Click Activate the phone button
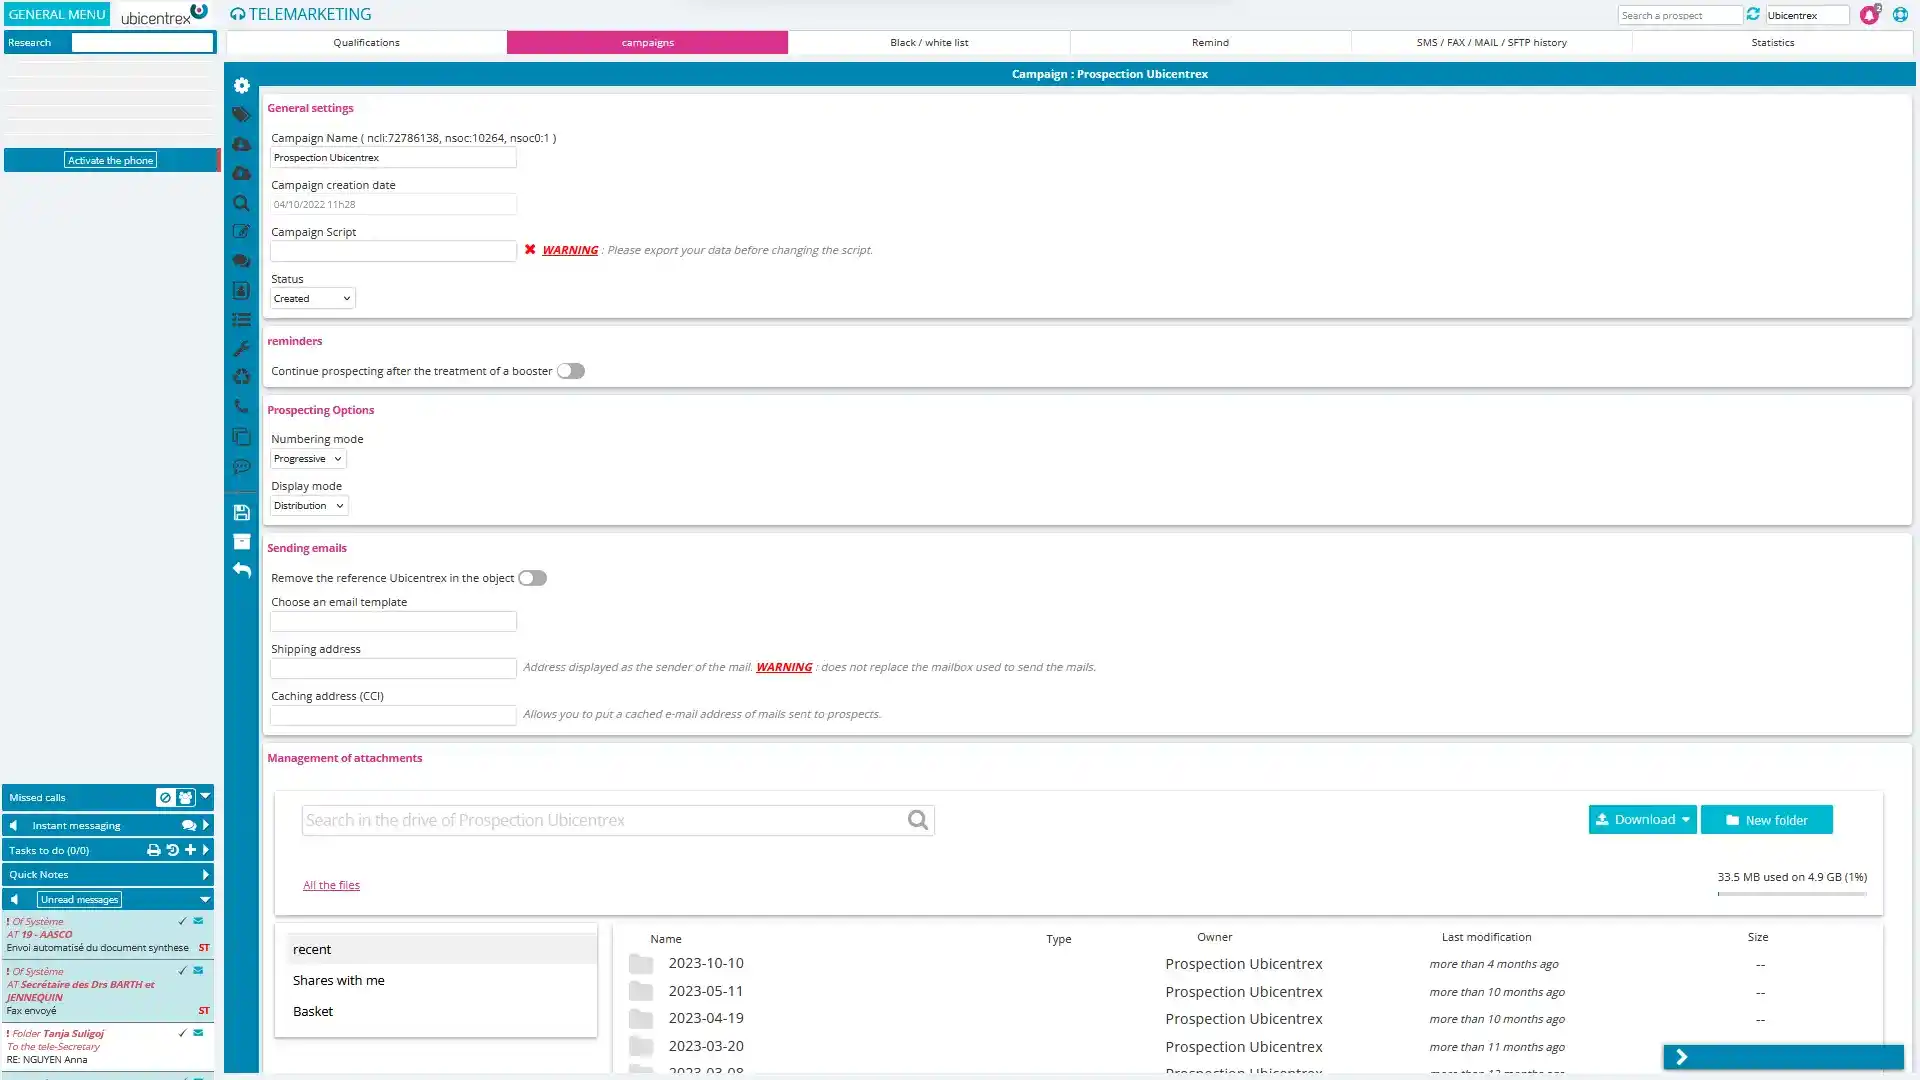This screenshot has height=1080, width=1920. 110,160
